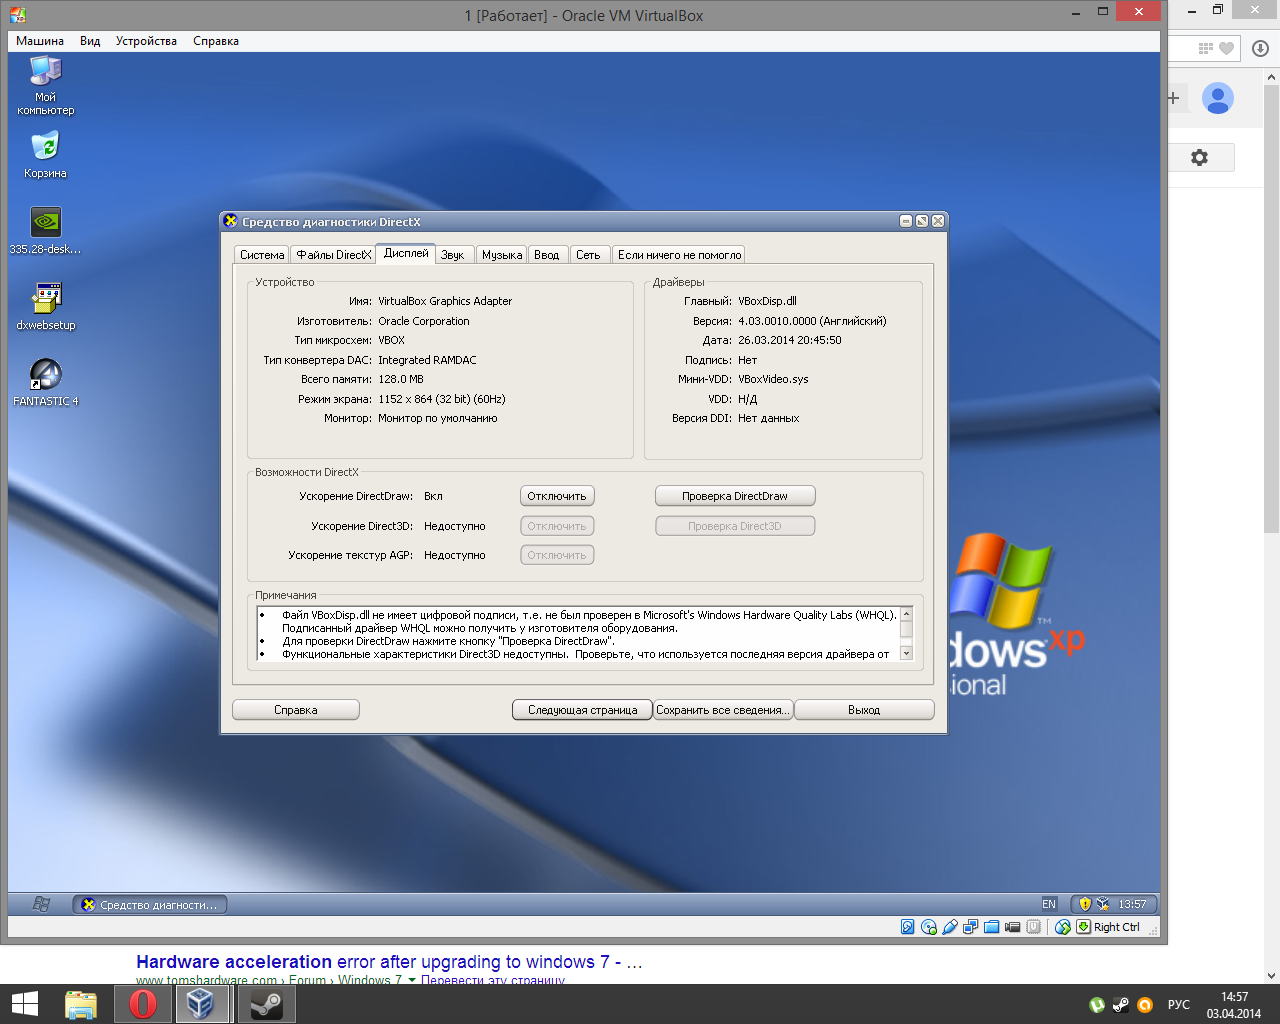The height and width of the screenshot is (1024, 1280).
Task: Switch to the Музыка tab
Action: pyautogui.click(x=502, y=255)
